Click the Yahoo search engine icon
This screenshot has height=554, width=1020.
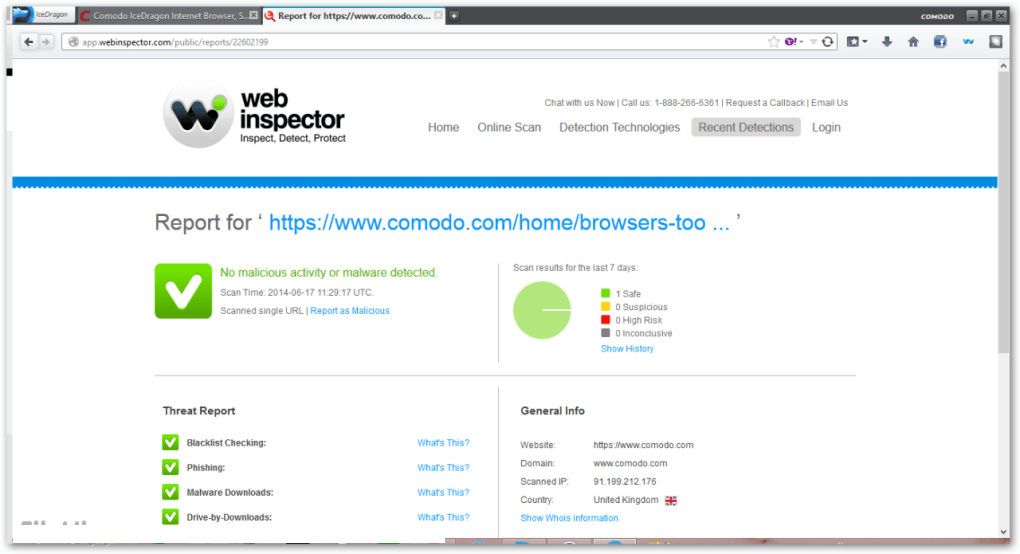pyautogui.click(x=790, y=42)
